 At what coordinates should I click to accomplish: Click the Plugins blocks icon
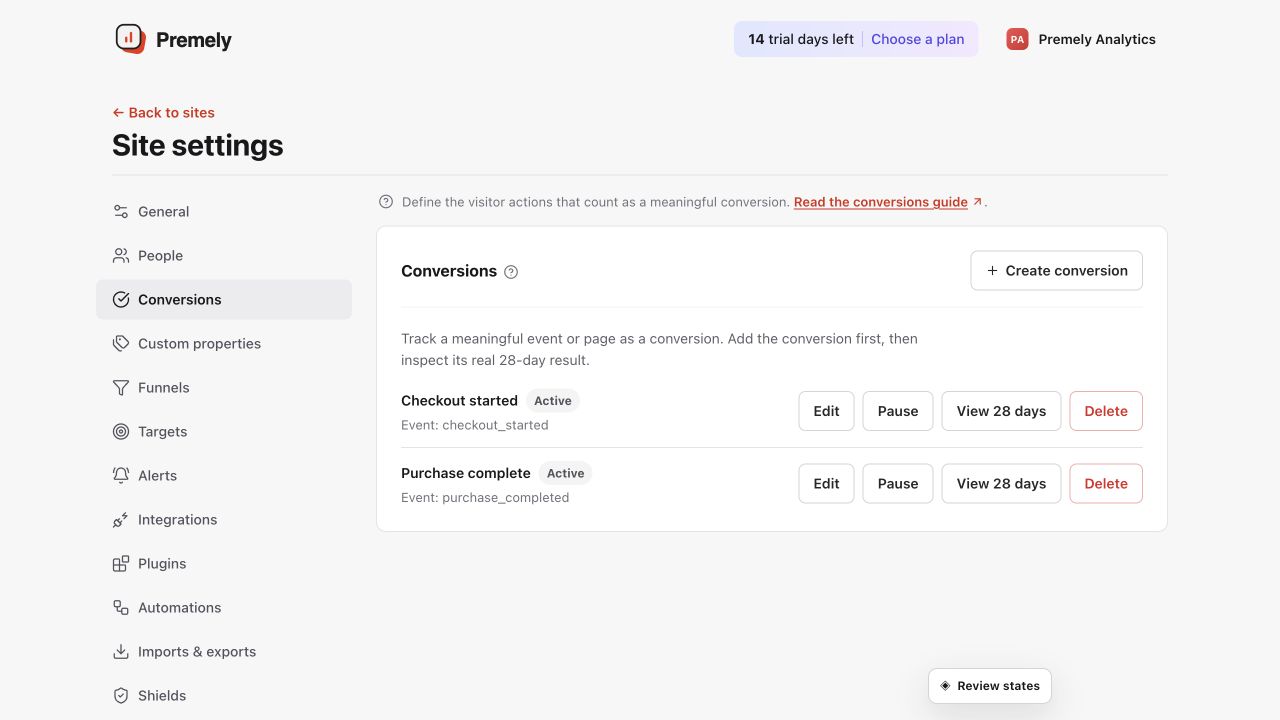point(121,564)
